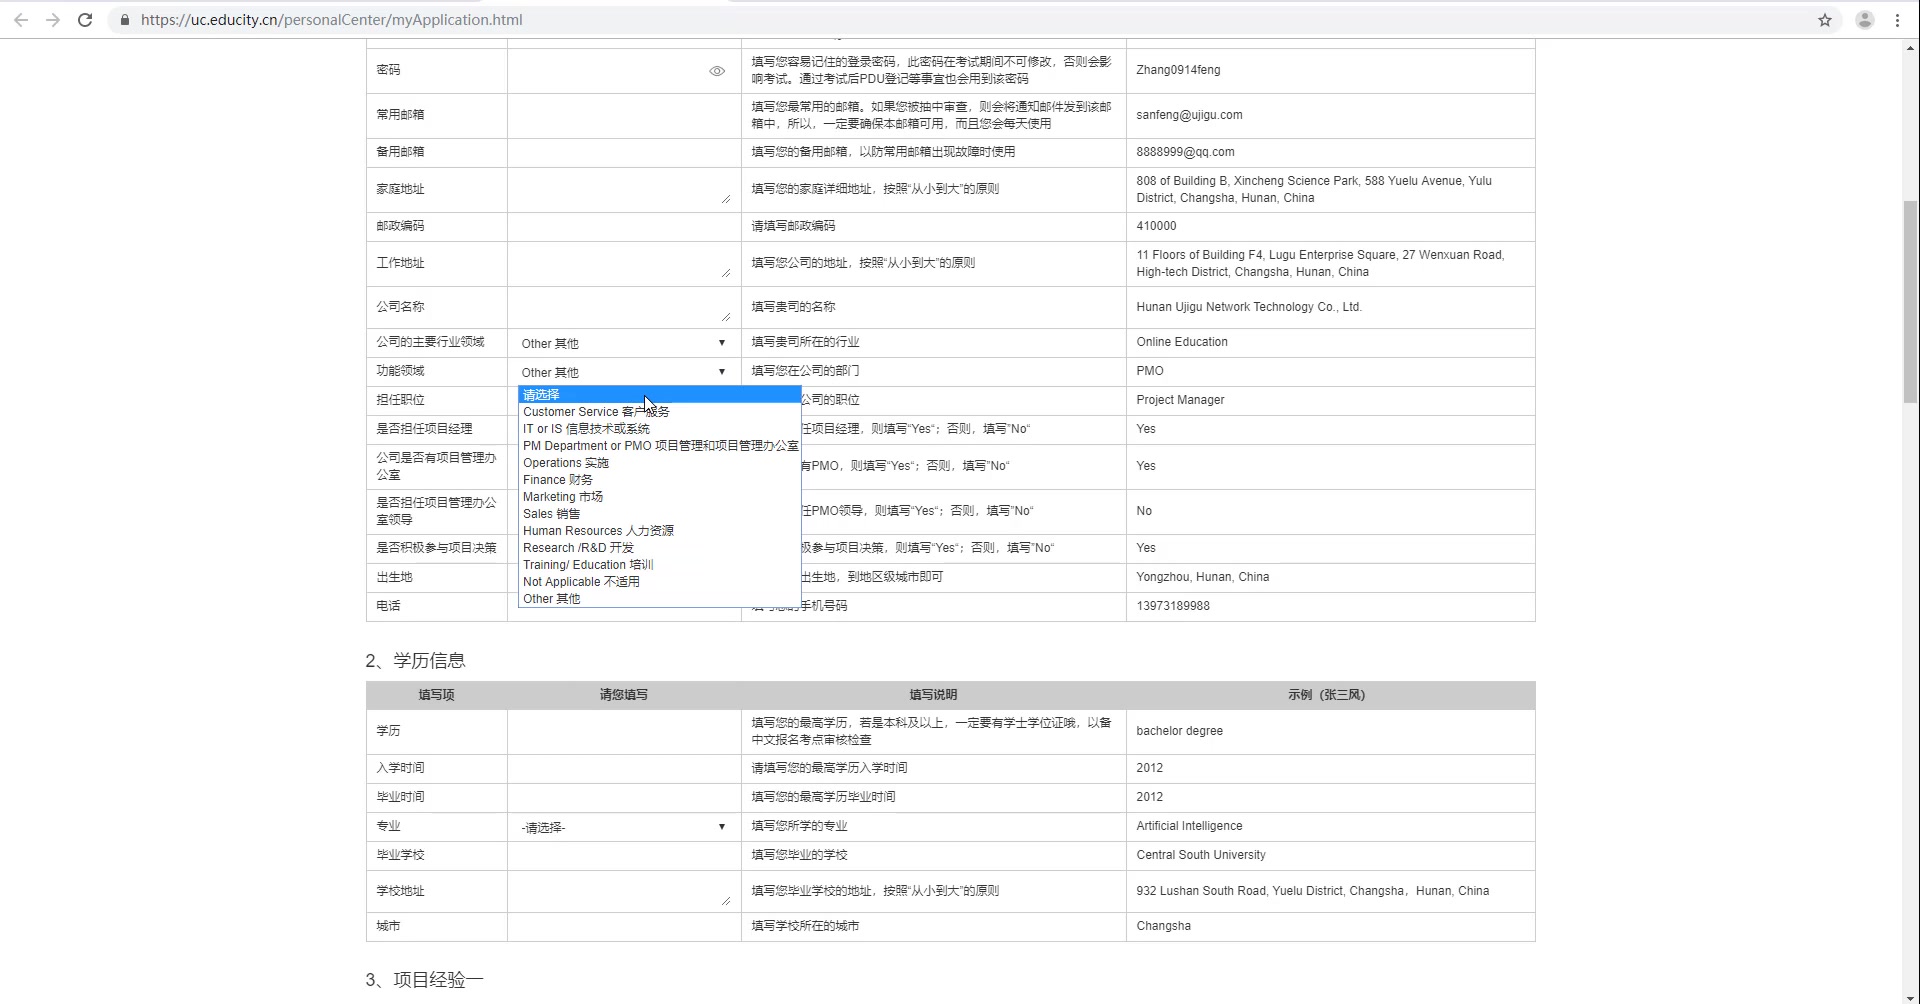
Task: Click the 3、项目经验一 section heading
Action: point(424,980)
